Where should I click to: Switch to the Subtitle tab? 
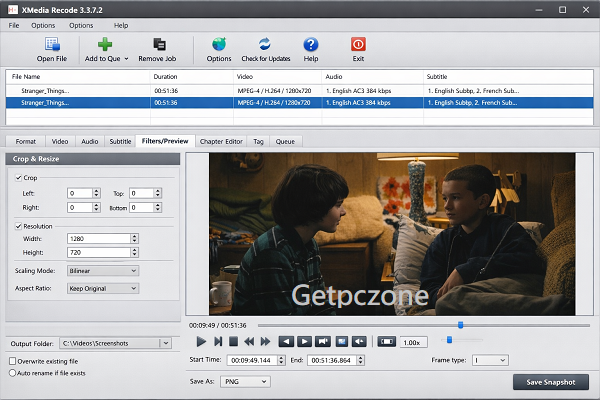[x=120, y=141]
